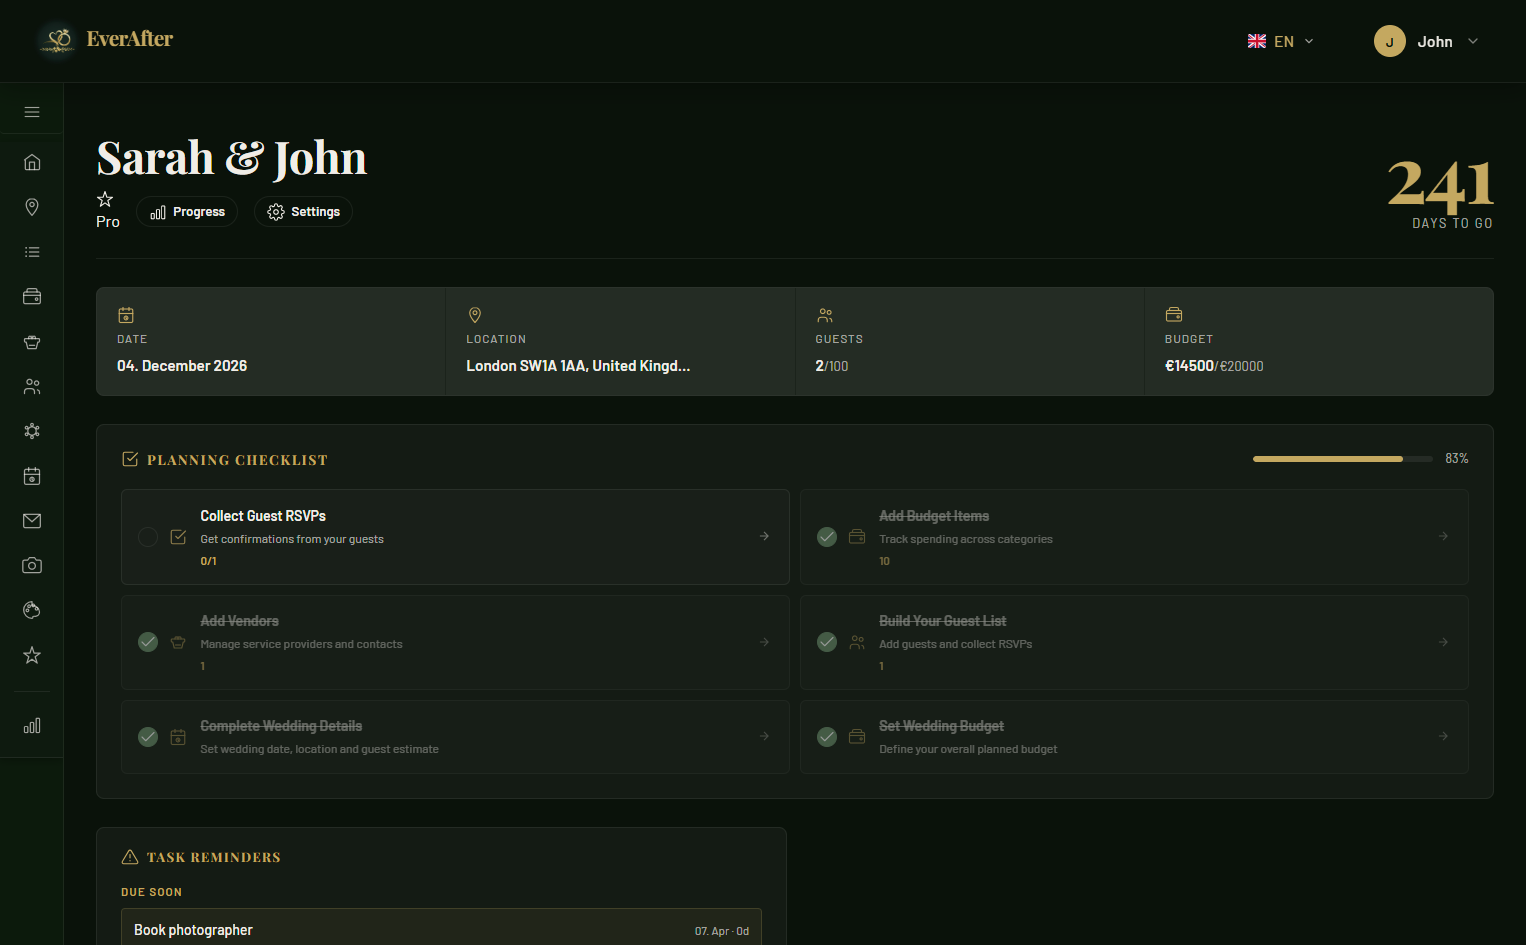1526x945 pixels.
Task: Open the location pin sidebar icon
Action: pyautogui.click(x=32, y=207)
